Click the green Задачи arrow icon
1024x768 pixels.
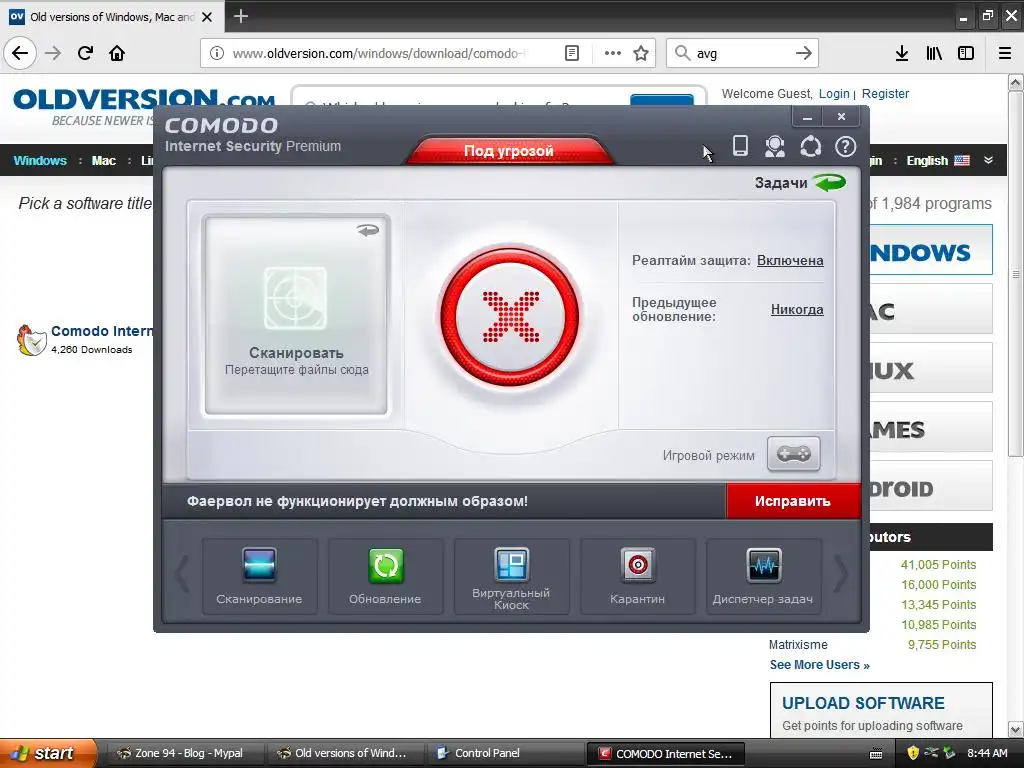(829, 182)
